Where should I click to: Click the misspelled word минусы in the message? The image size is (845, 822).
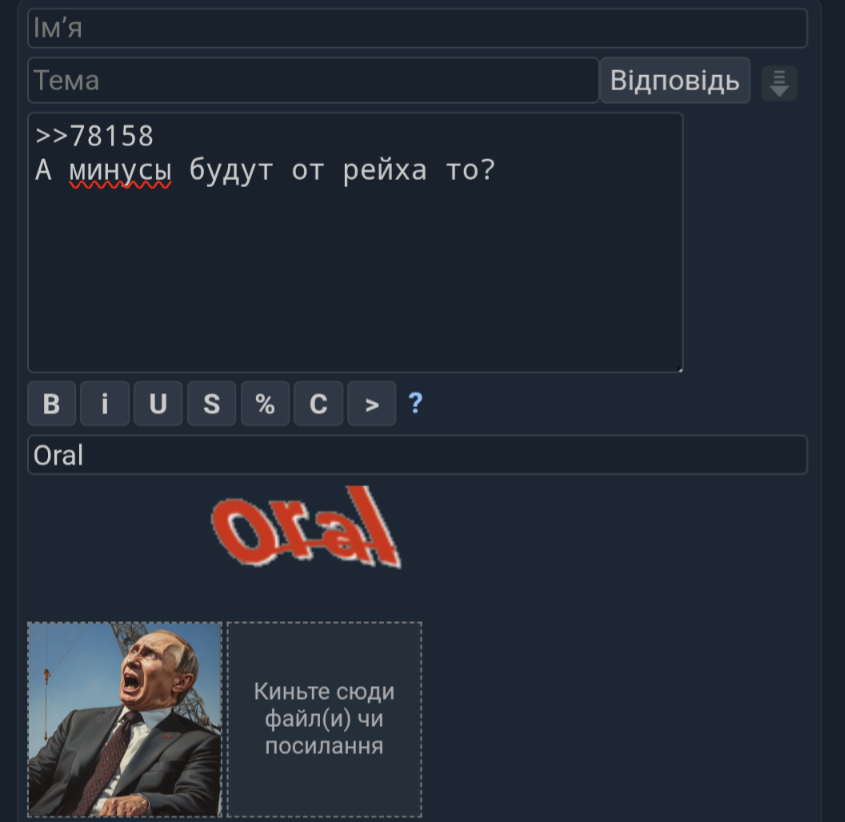tap(120, 171)
